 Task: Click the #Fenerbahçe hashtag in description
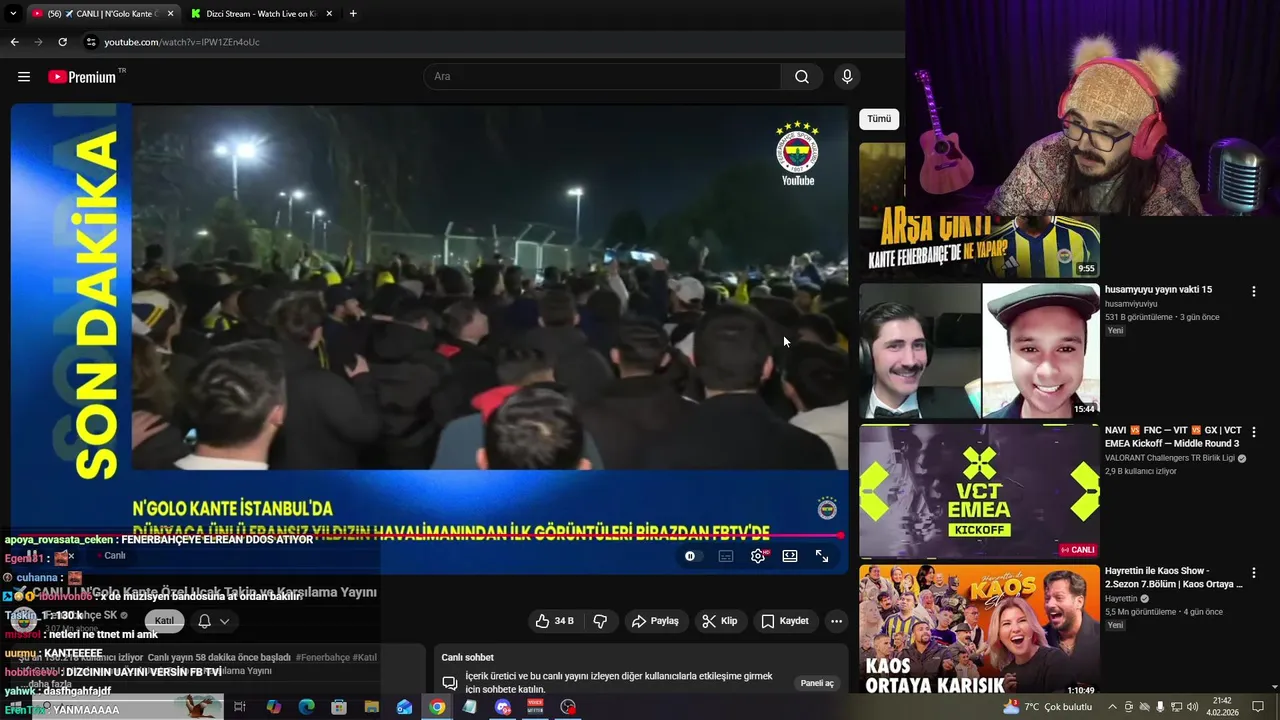[x=322, y=658]
